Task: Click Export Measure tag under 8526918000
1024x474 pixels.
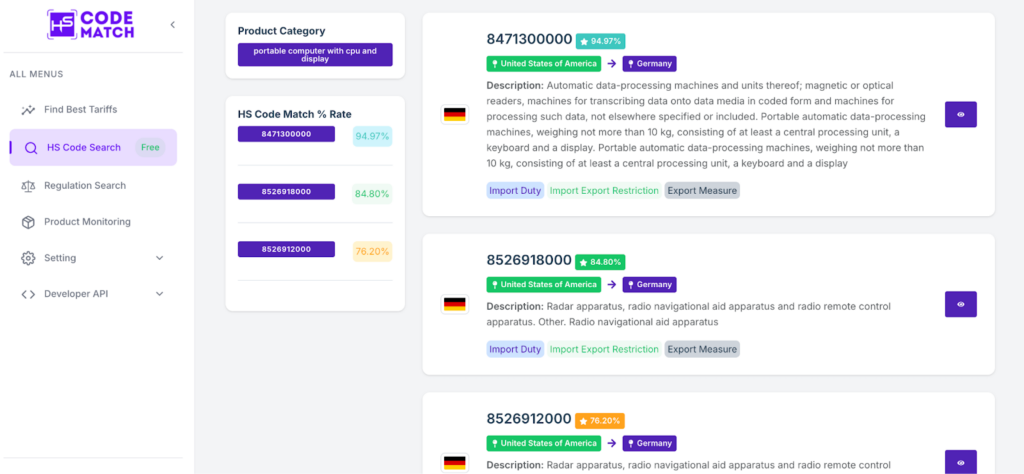Action: click(x=702, y=349)
